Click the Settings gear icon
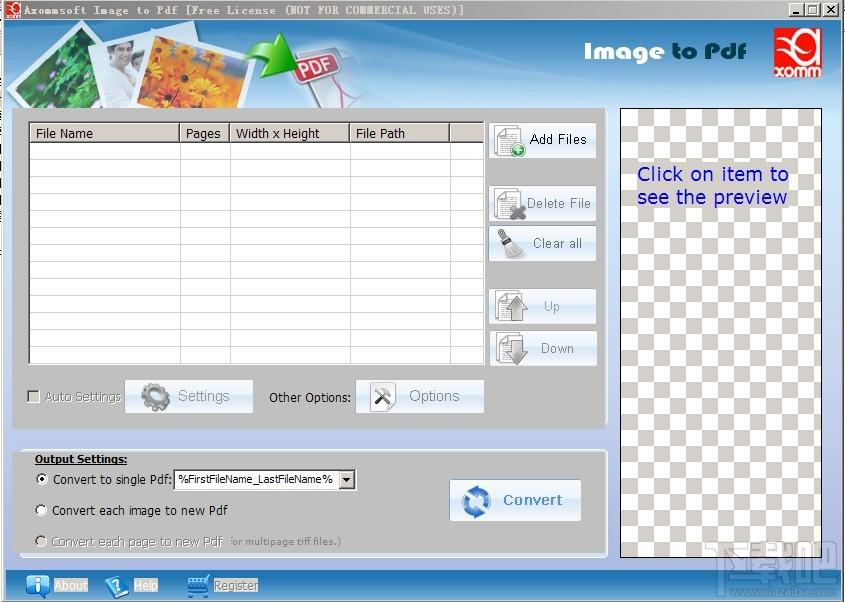The image size is (845, 602). 155,397
